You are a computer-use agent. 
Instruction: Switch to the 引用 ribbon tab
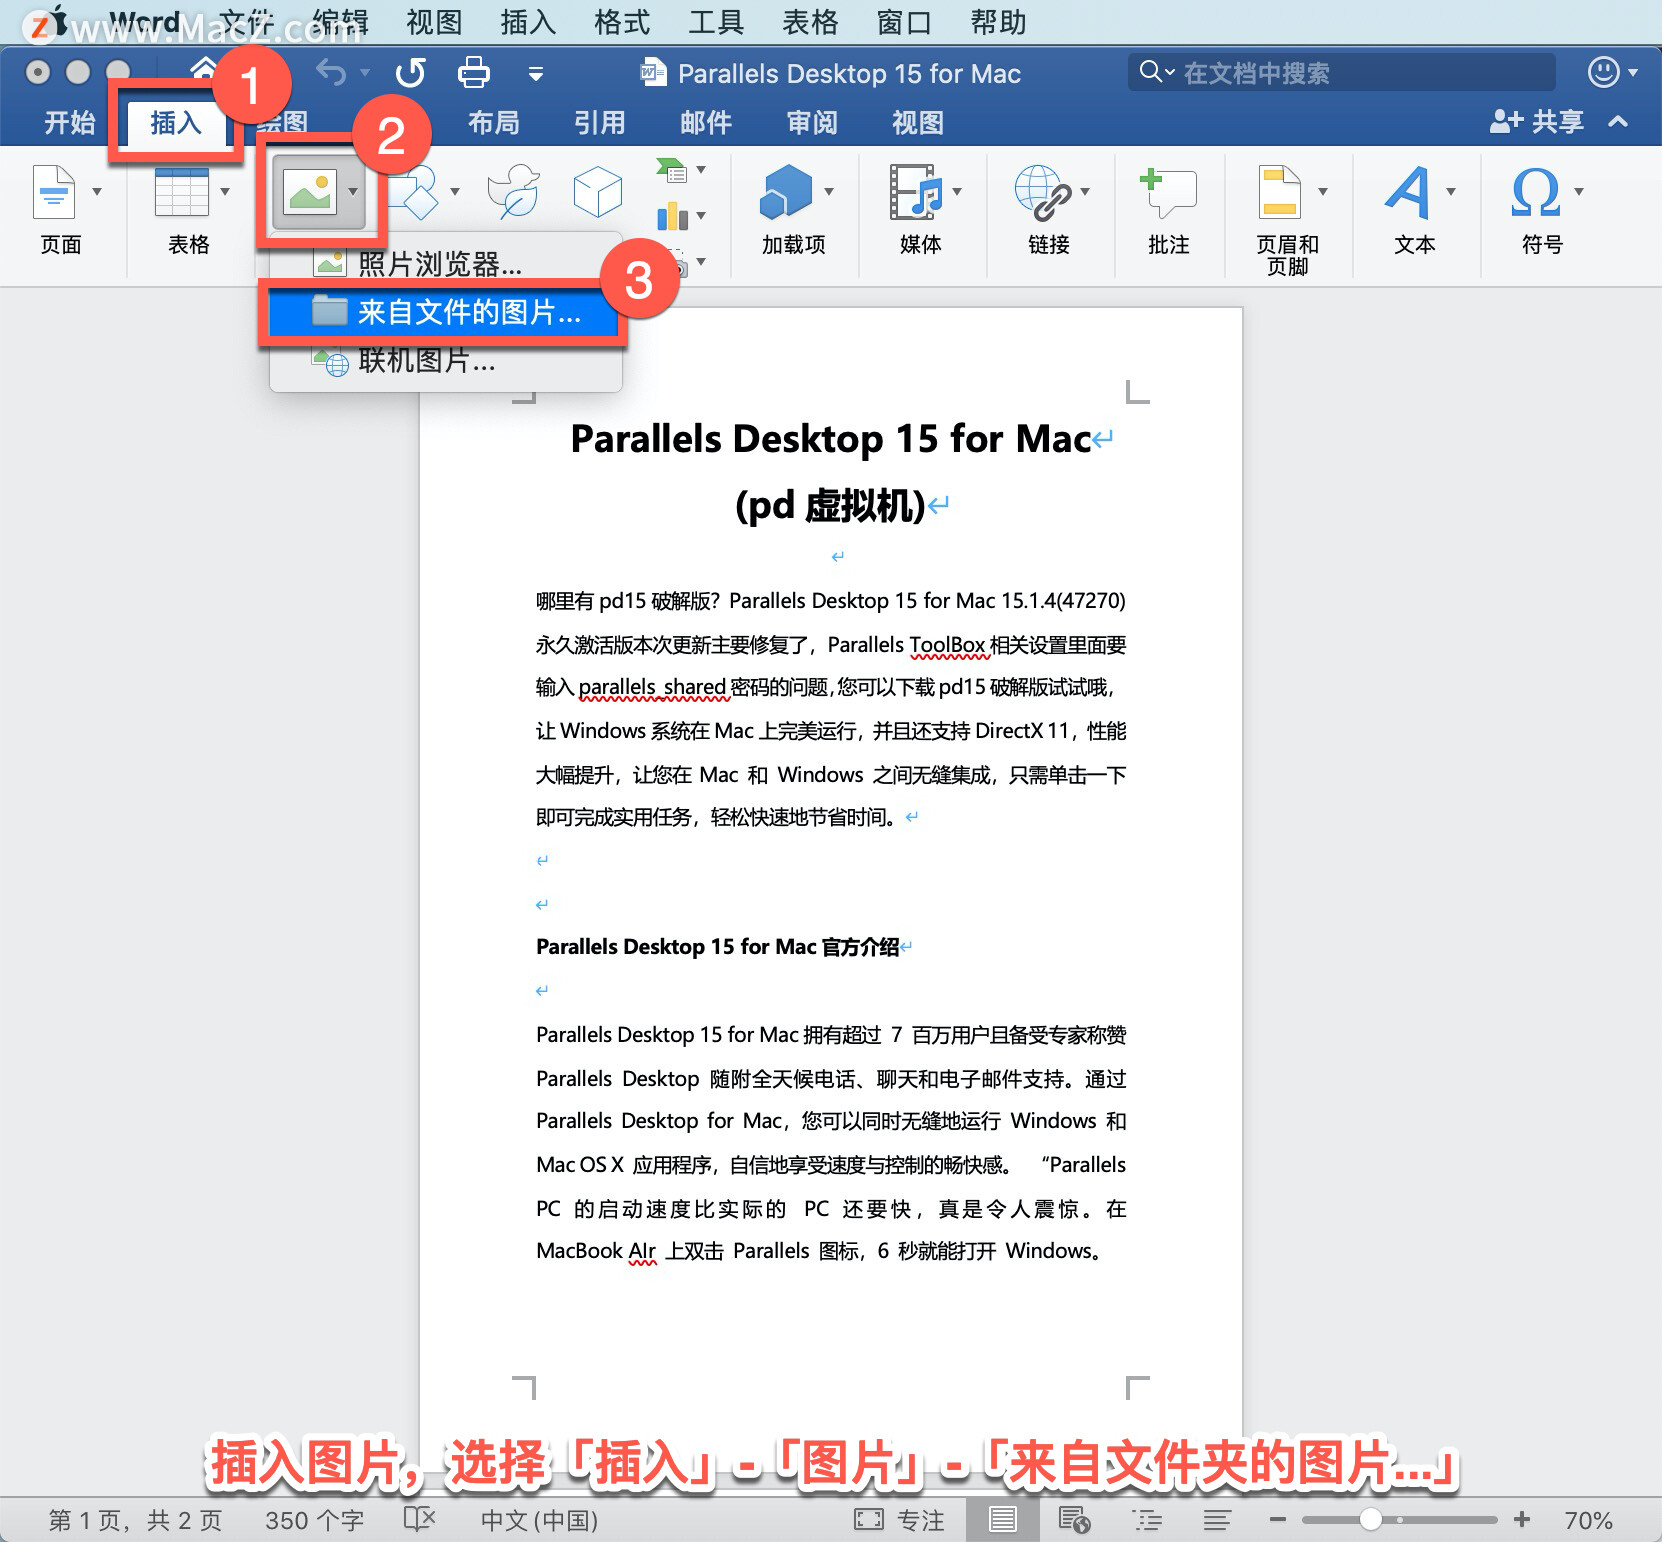pyautogui.click(x=600, y=122)
